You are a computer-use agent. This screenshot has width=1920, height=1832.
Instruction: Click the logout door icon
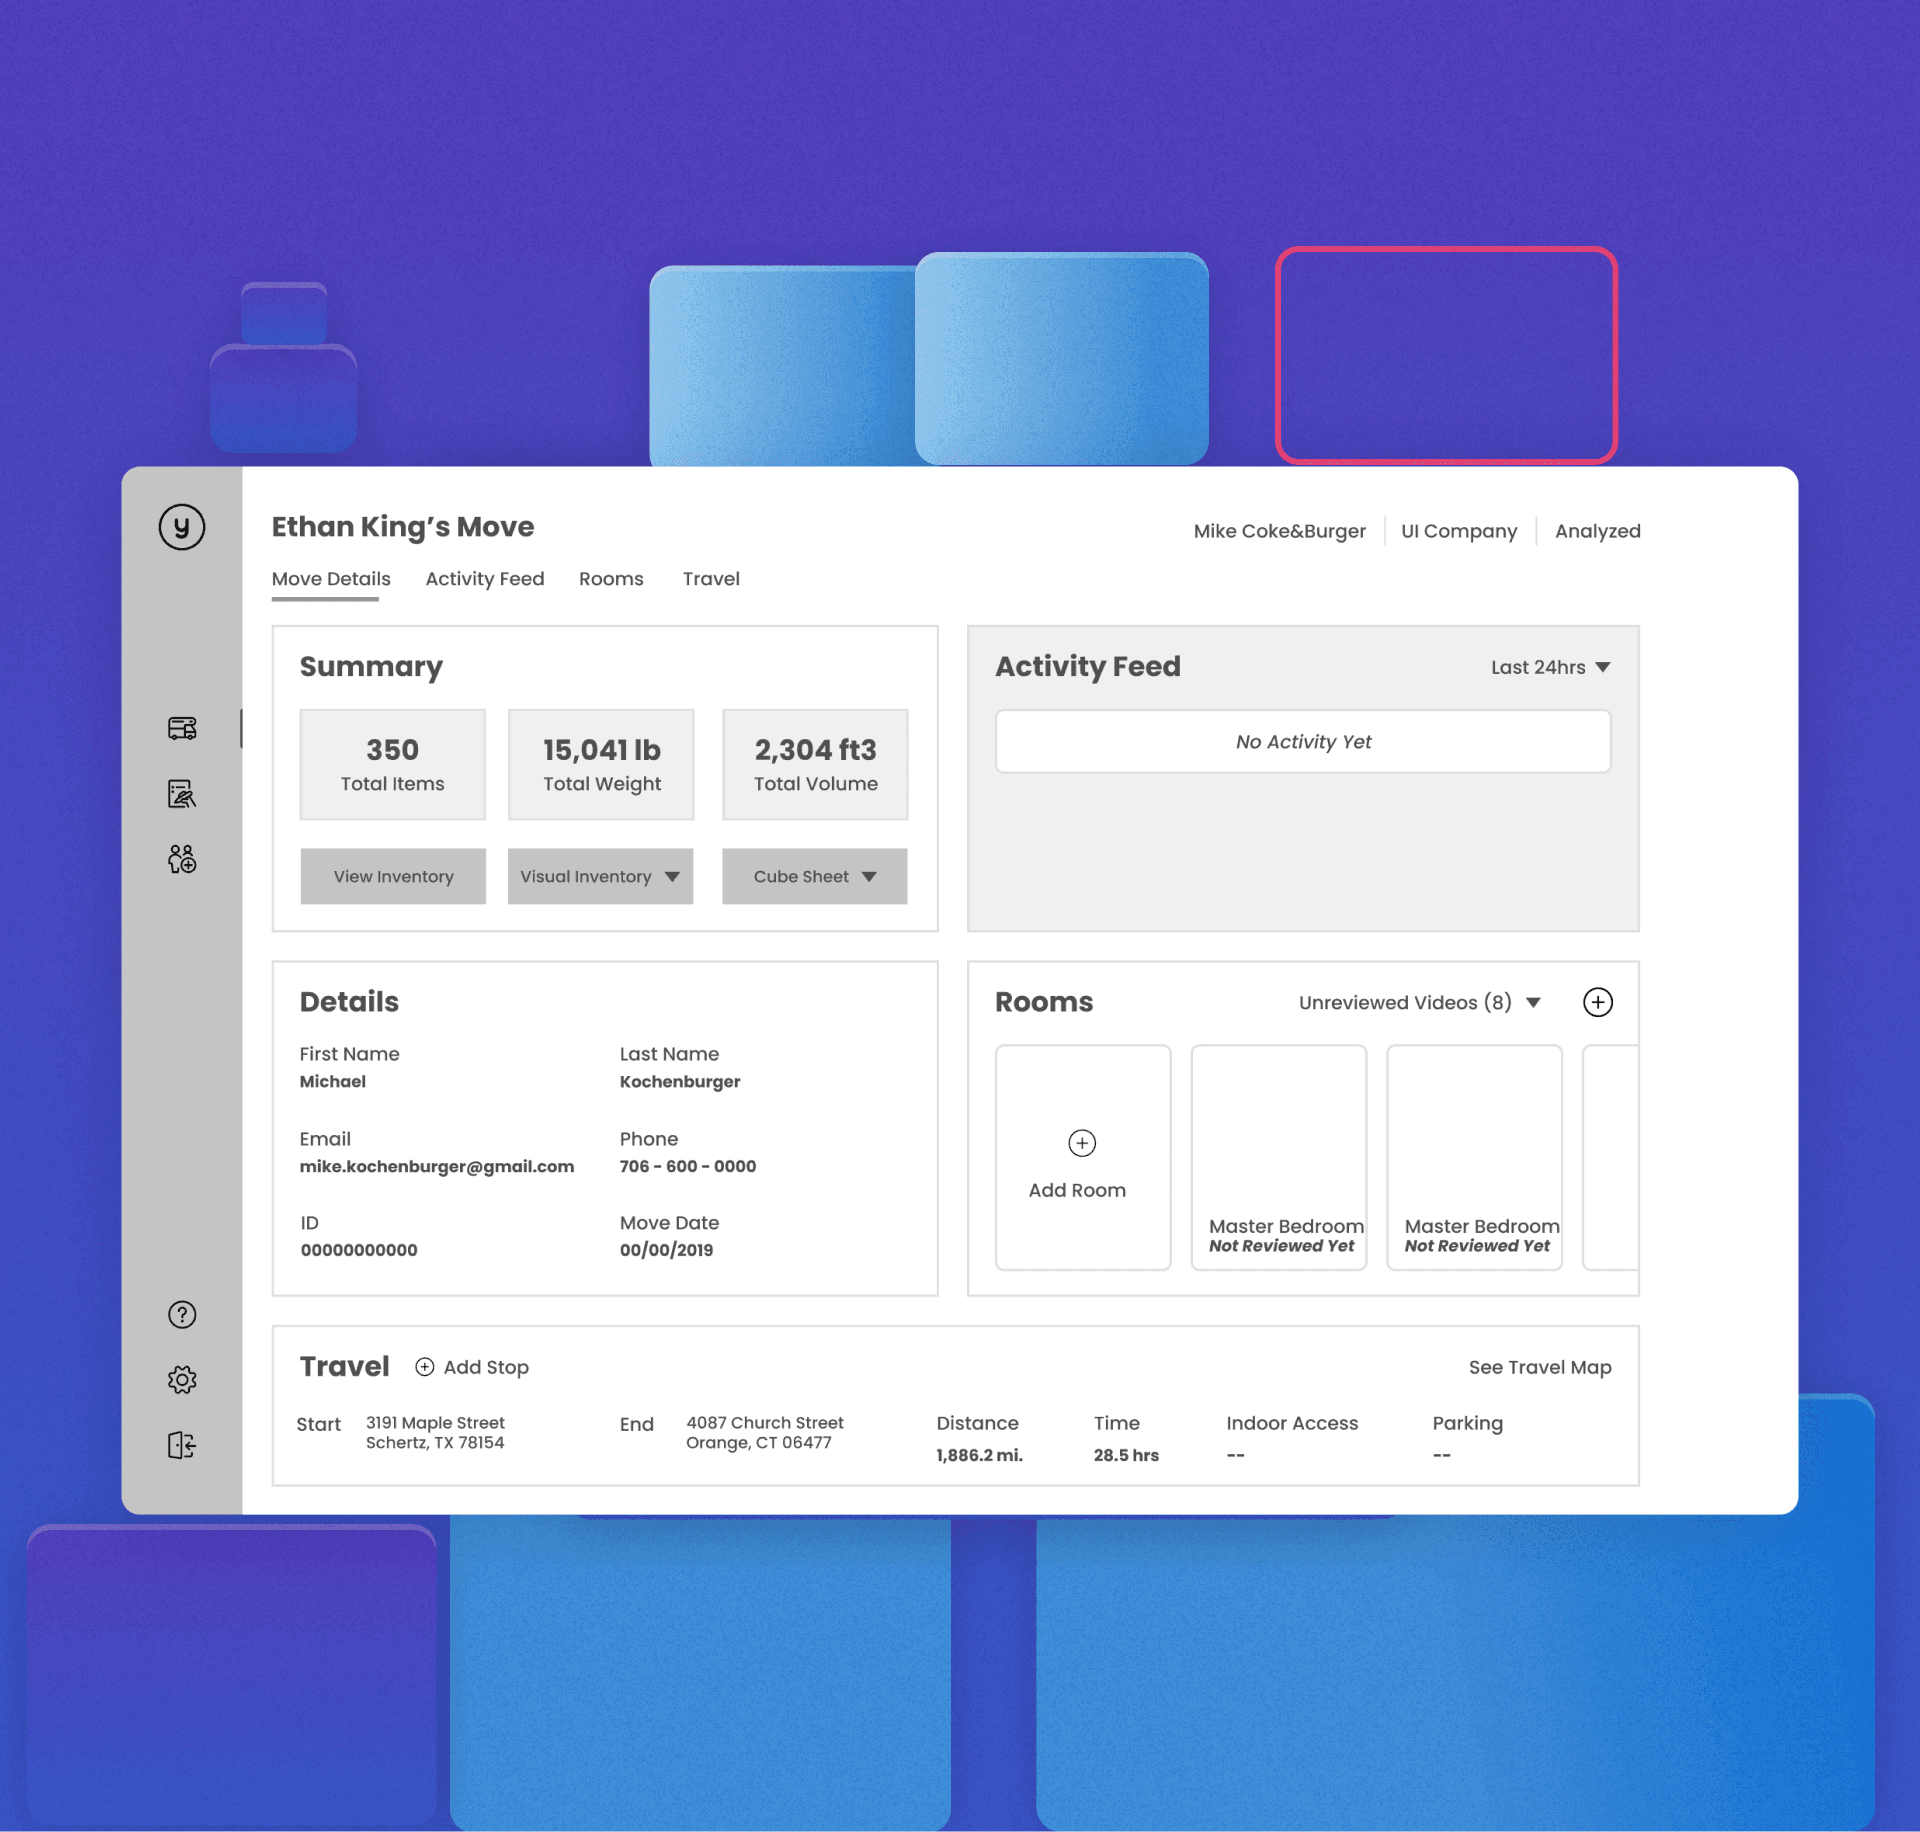click(x=182, y=1445)
